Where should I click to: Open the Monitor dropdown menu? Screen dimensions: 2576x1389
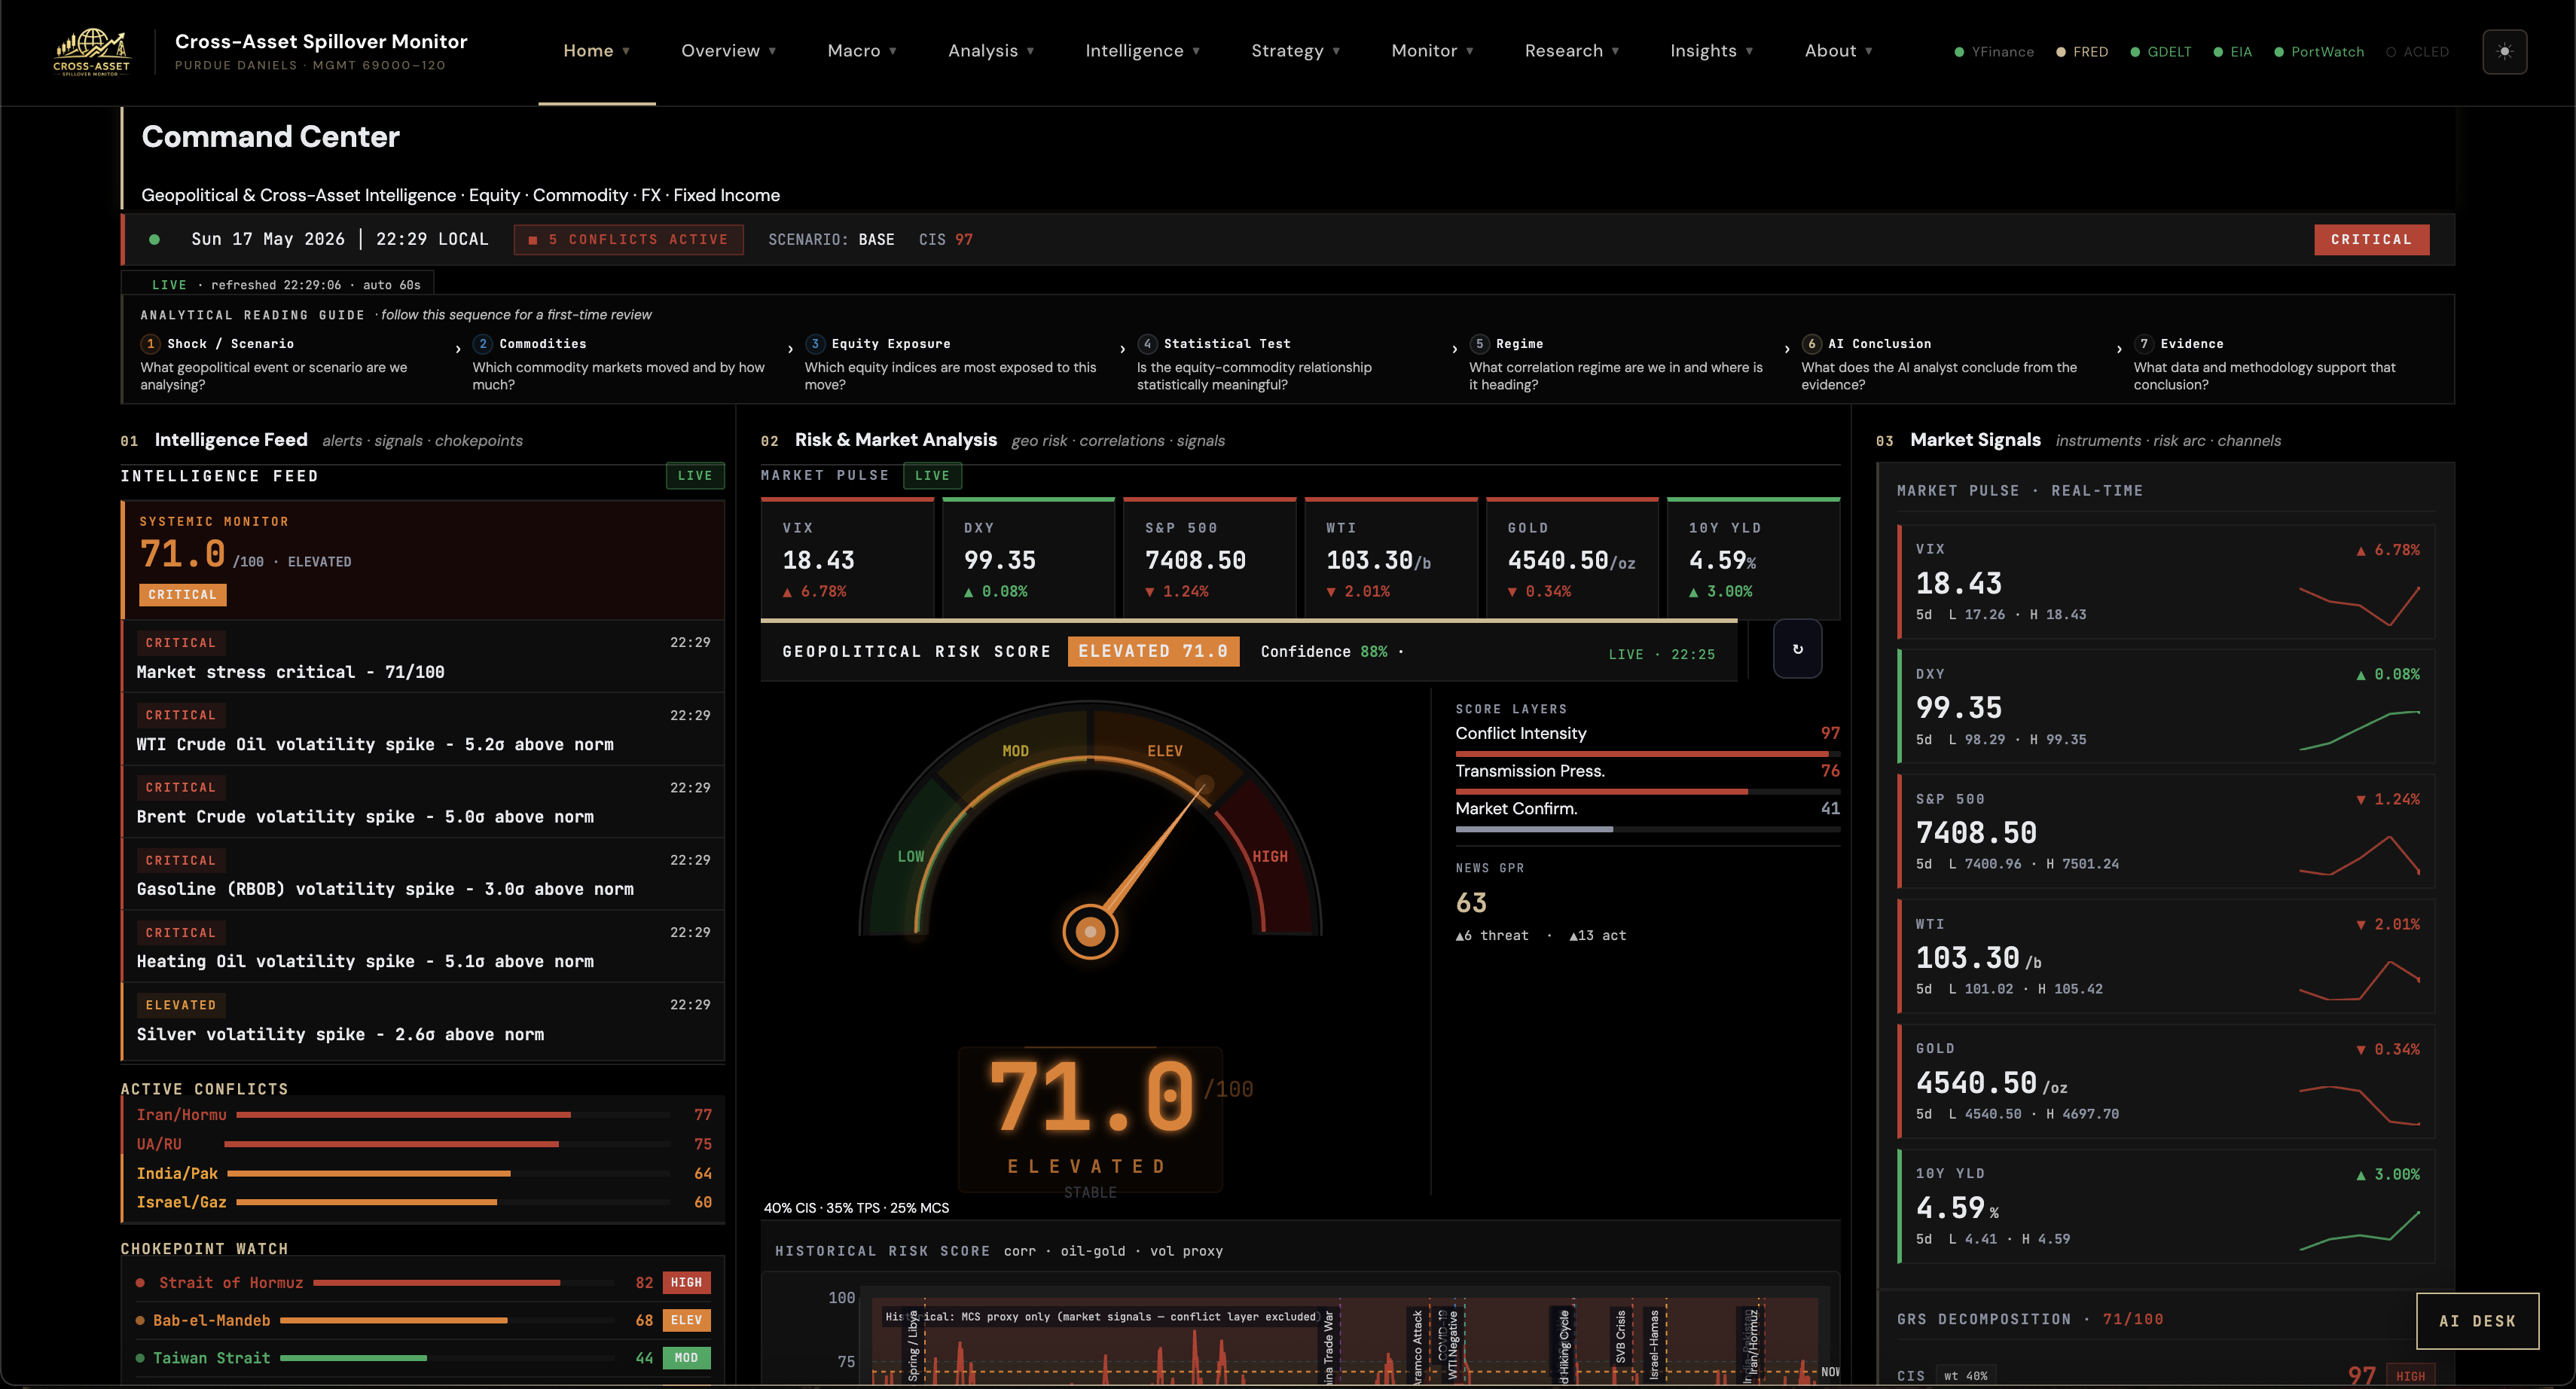pyautogui.click(x=1432, y=51)
